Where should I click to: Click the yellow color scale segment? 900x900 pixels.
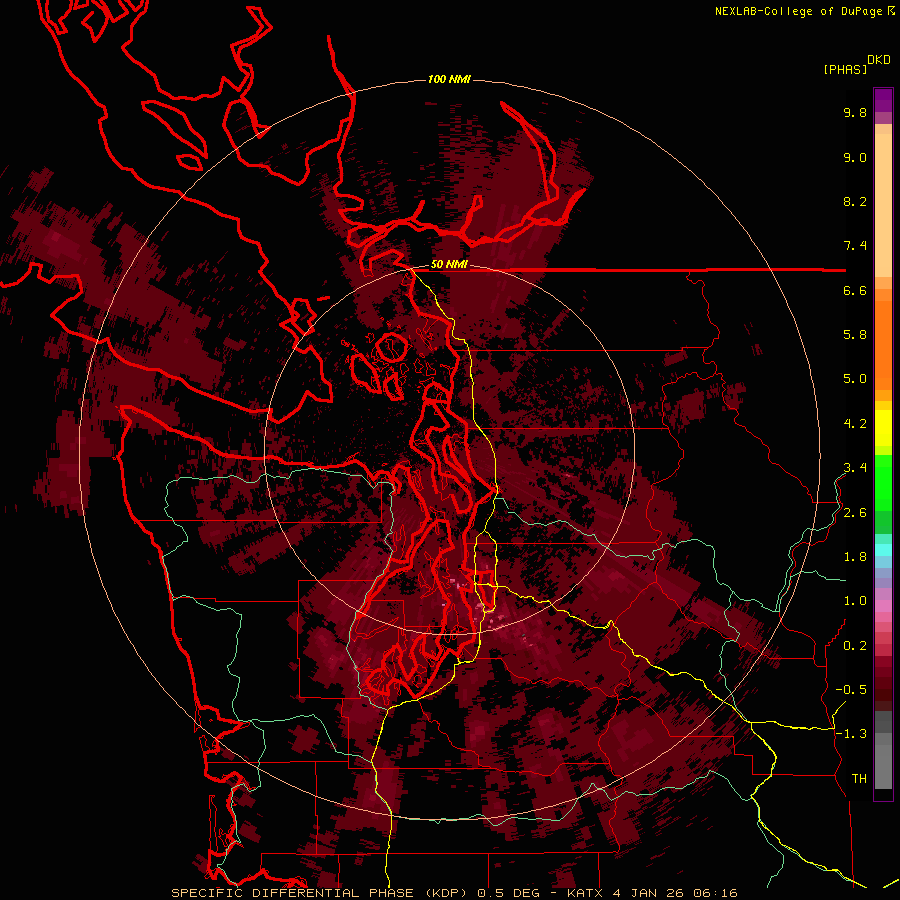click(x=883, y=428)
